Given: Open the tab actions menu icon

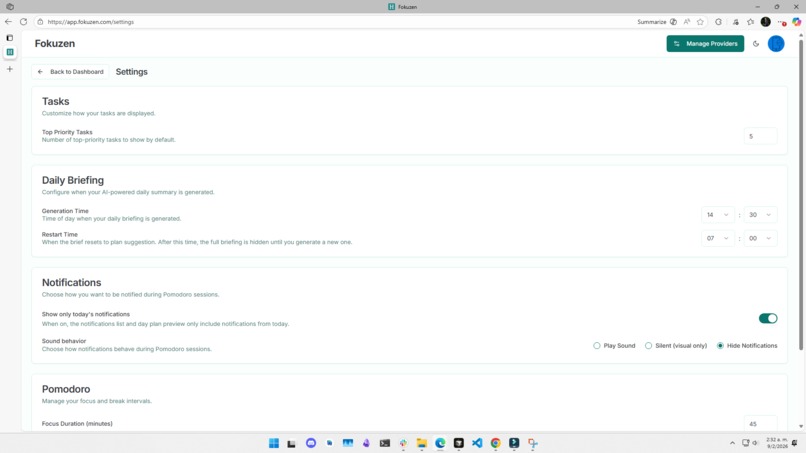Looking at the screenshot, I should [x=9, y=38].
